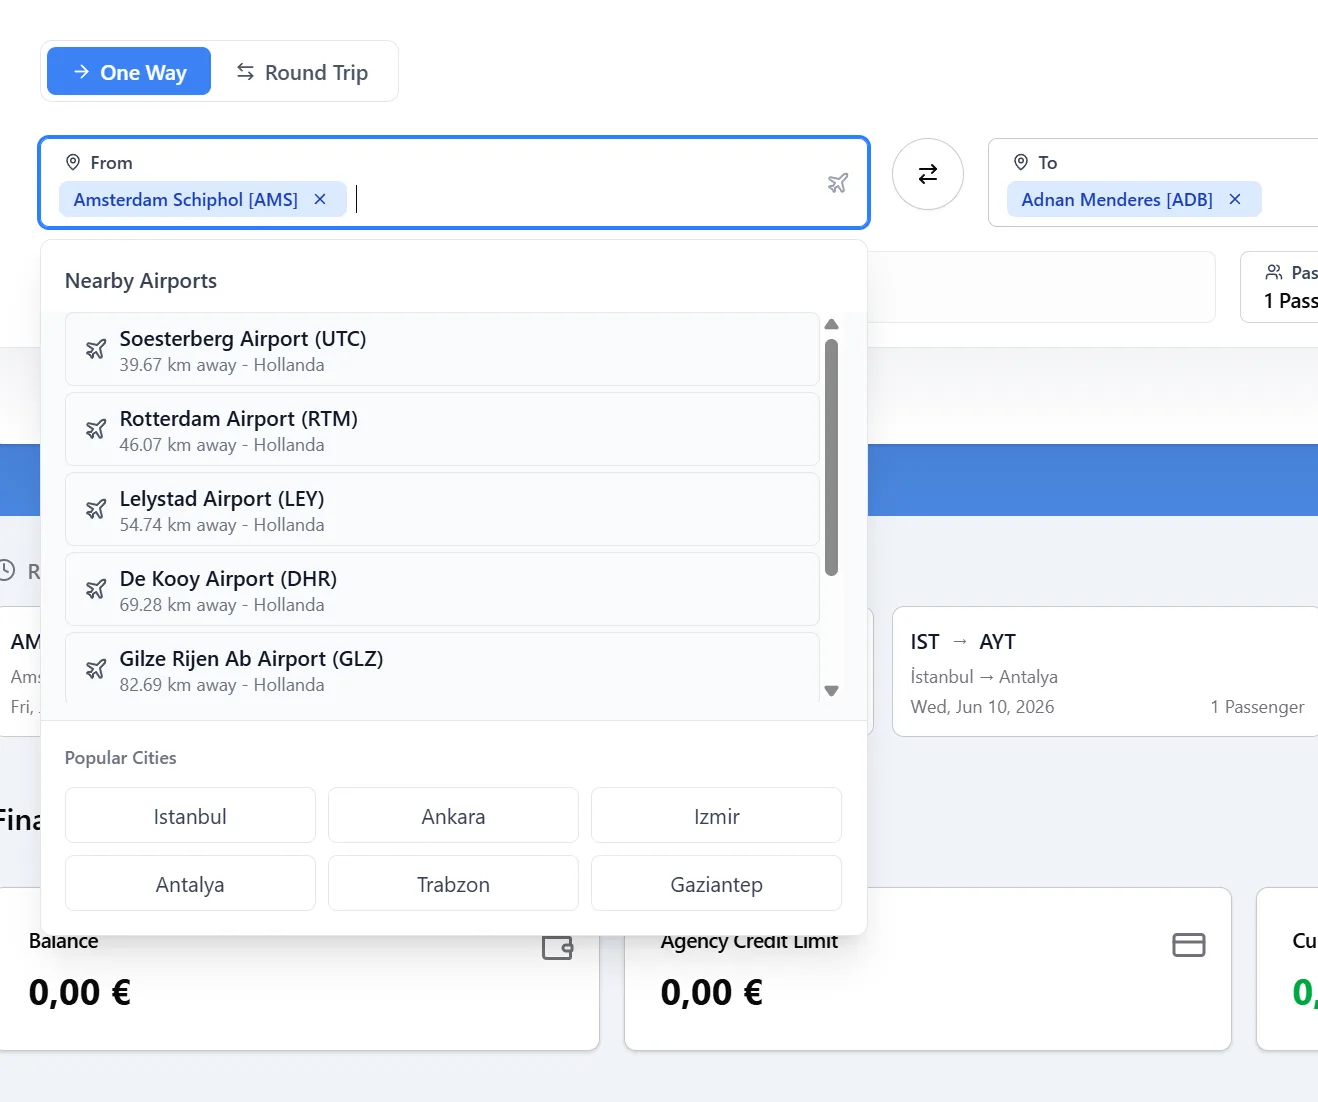This screenshot has width=1318, height=1102.
Task: Click the location pin icon beside To
Action: click(1021, 161)
